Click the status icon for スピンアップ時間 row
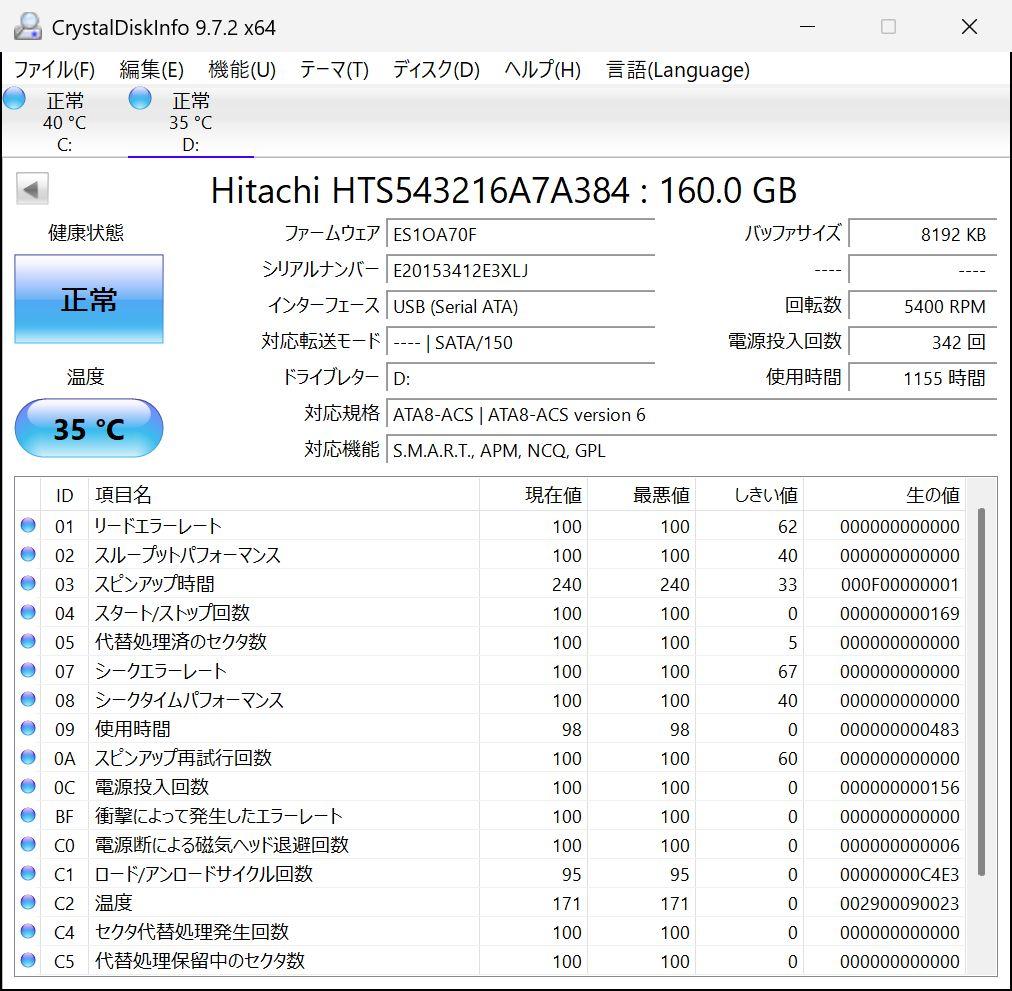Screen dimensions: 1012x991 coord(28,584)
